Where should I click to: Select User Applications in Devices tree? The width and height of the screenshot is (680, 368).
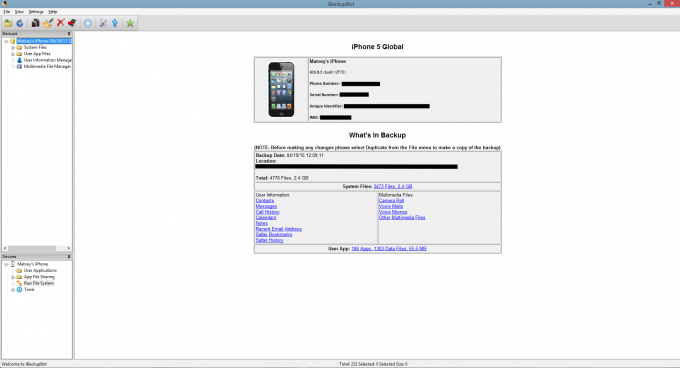pos(40,270)
